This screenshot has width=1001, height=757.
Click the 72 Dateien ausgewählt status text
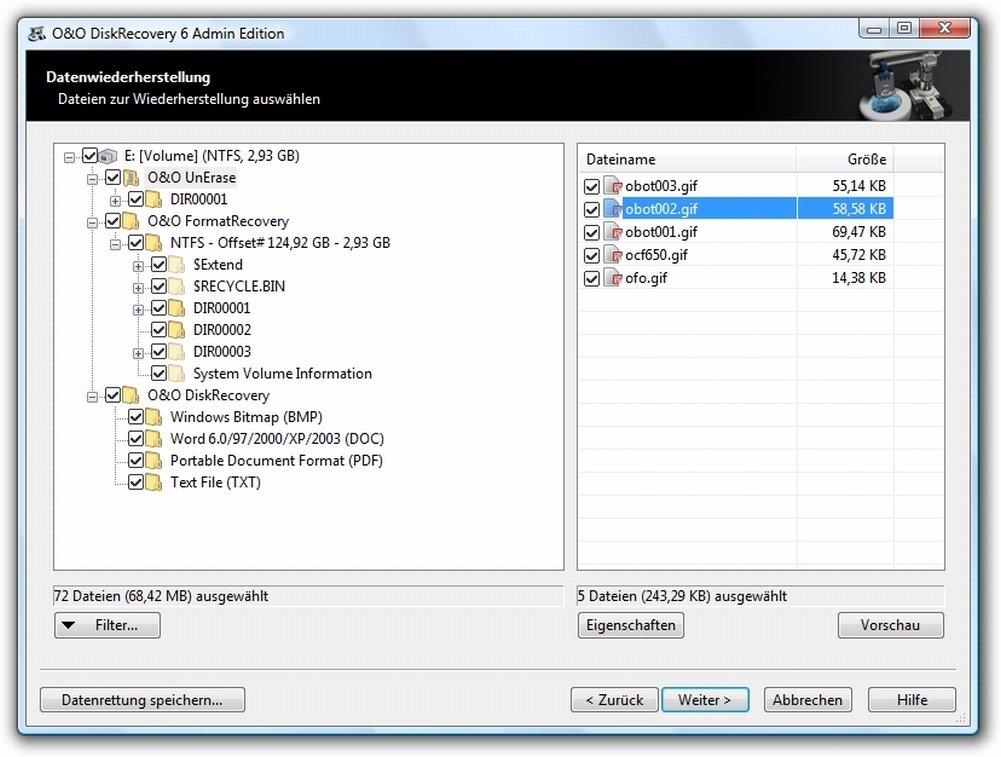click(161, 596)
